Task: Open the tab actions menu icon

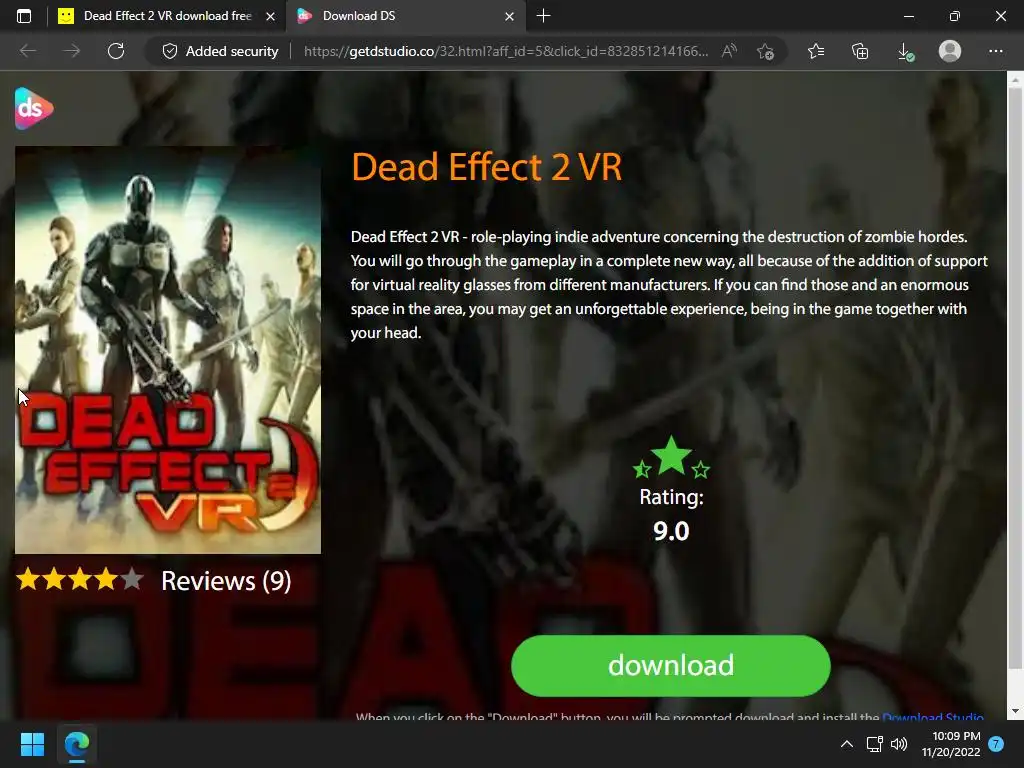Action: [24, 16]
